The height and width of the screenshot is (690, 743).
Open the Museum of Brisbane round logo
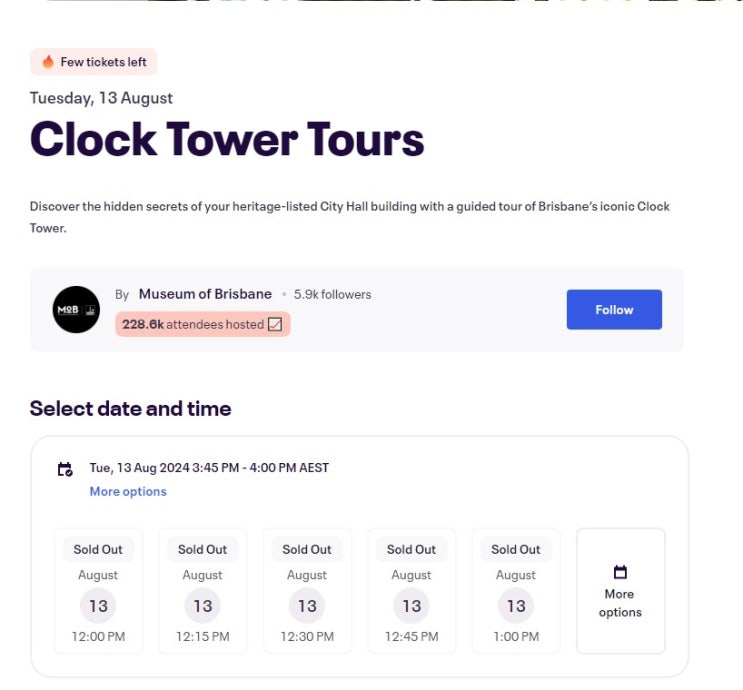point(76,310)
